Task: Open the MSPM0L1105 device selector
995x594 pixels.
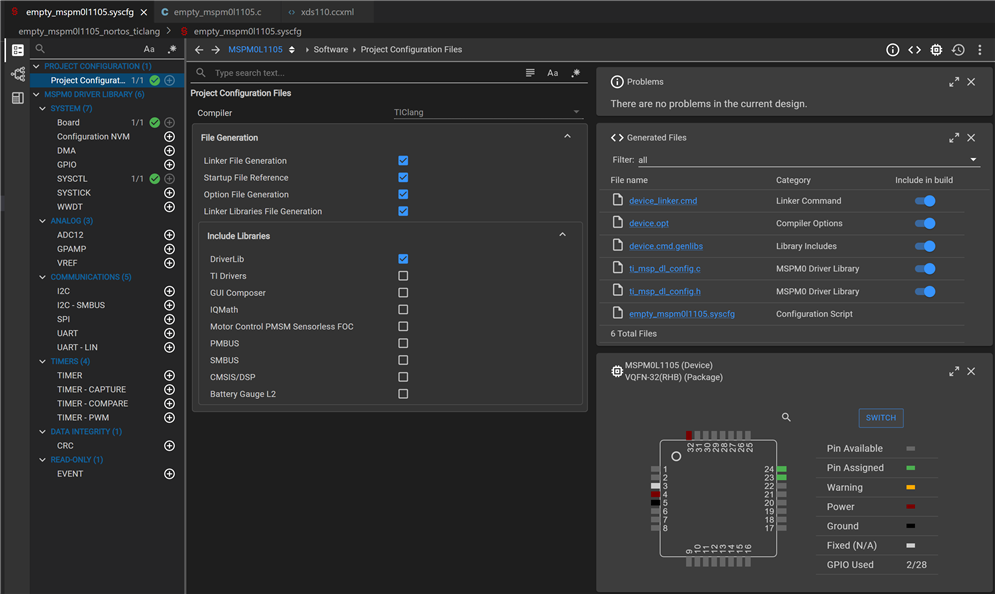Action: (261, 50)
